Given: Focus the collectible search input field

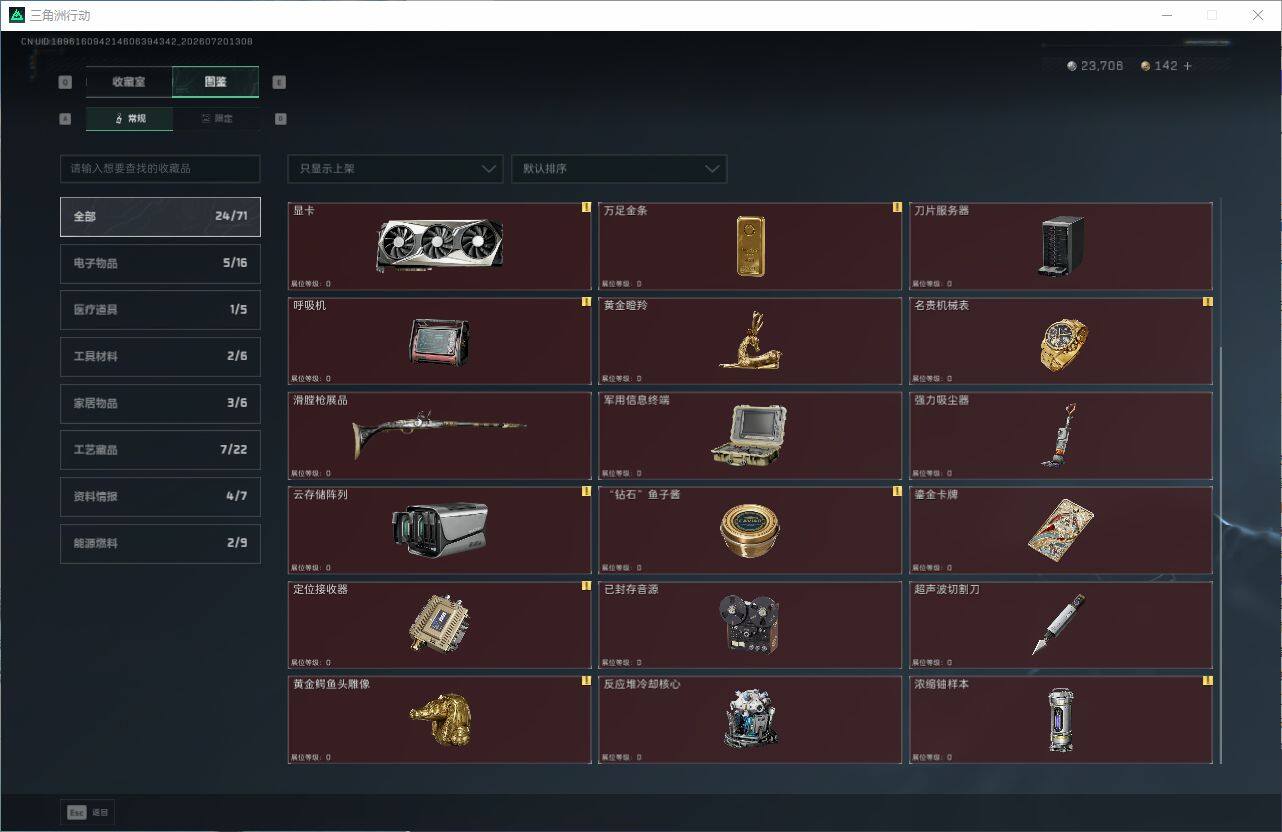Looking at the screenshot, I should [x=160, y=168].
